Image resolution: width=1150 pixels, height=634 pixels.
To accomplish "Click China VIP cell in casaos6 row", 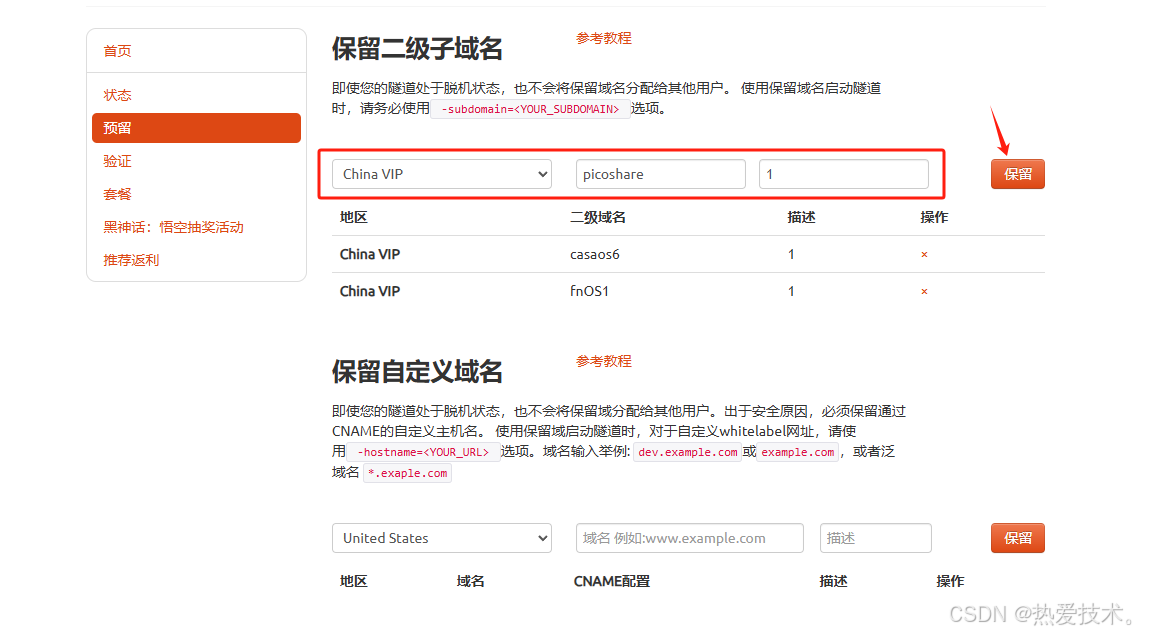I will click(370, 254).
